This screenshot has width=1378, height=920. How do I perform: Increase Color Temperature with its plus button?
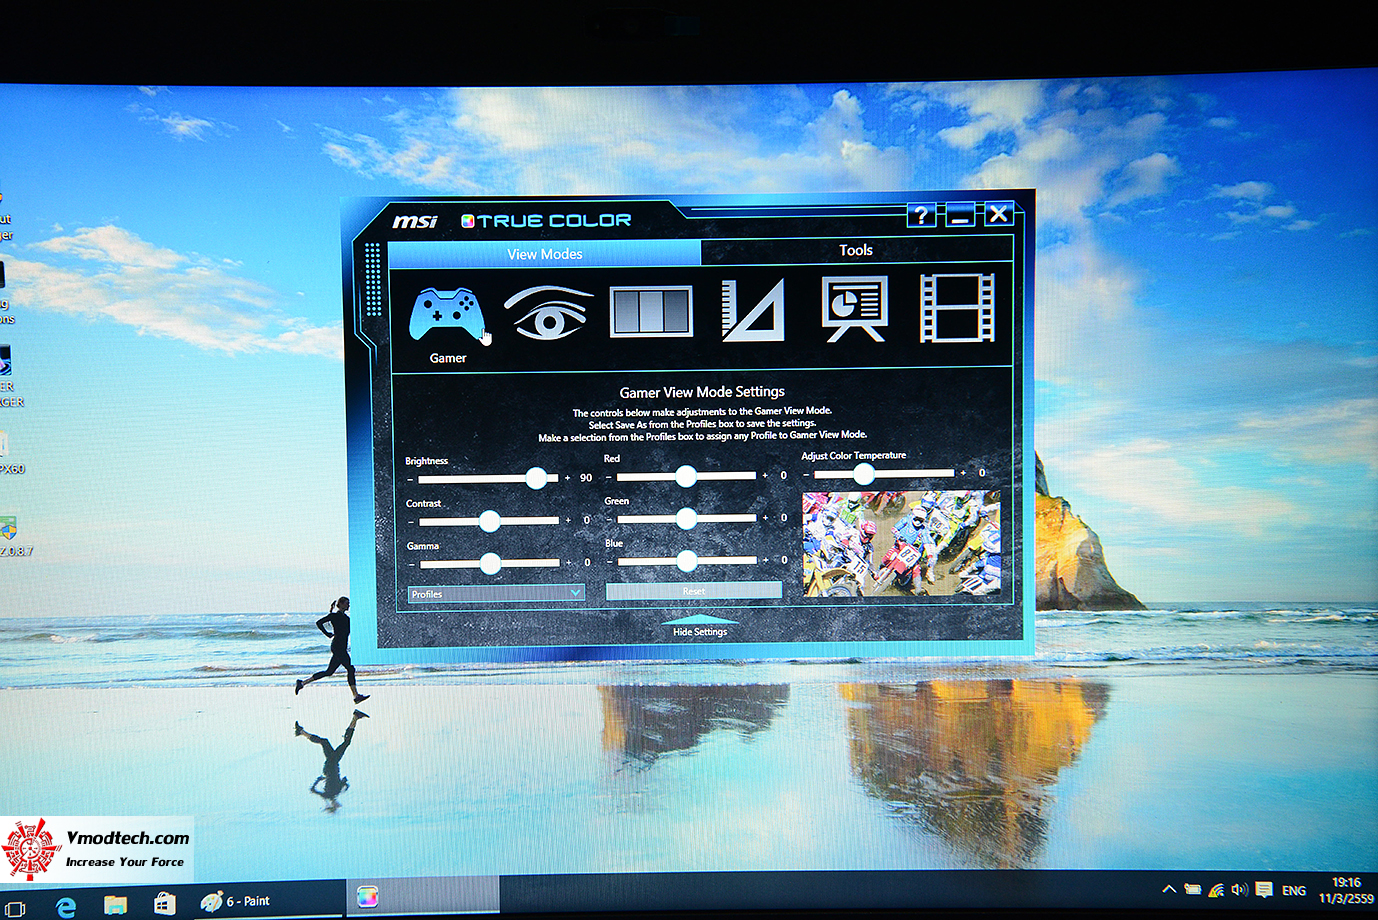pos(963,472)
